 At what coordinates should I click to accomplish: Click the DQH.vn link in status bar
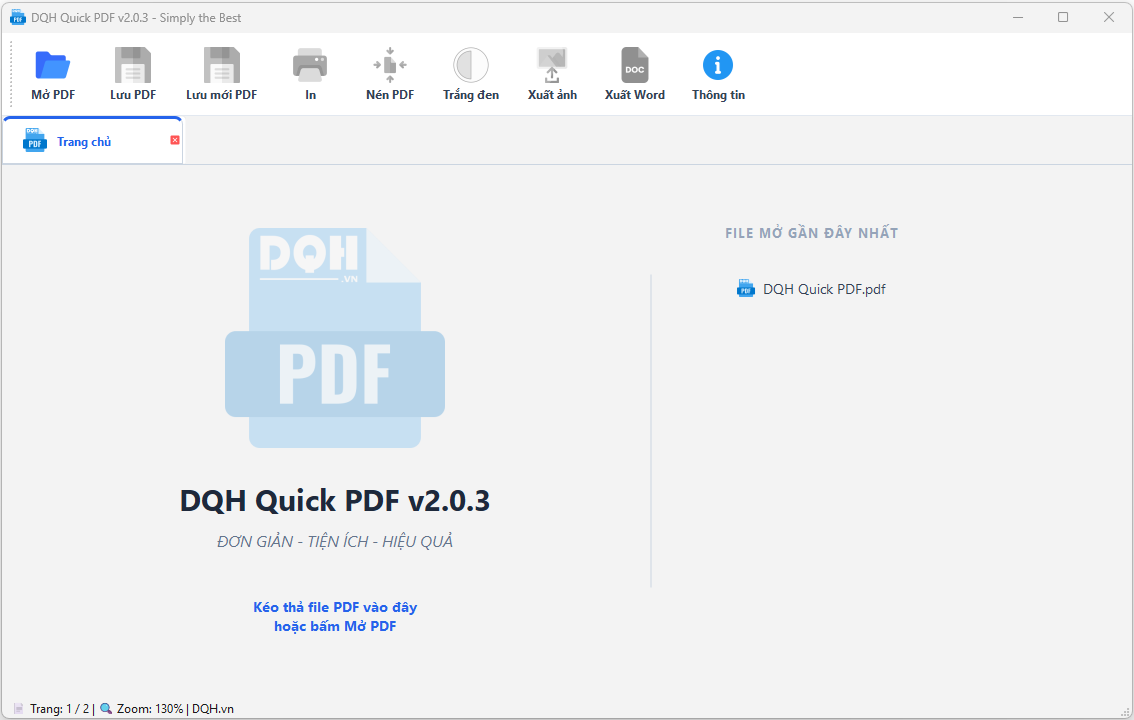pos(213,709)
